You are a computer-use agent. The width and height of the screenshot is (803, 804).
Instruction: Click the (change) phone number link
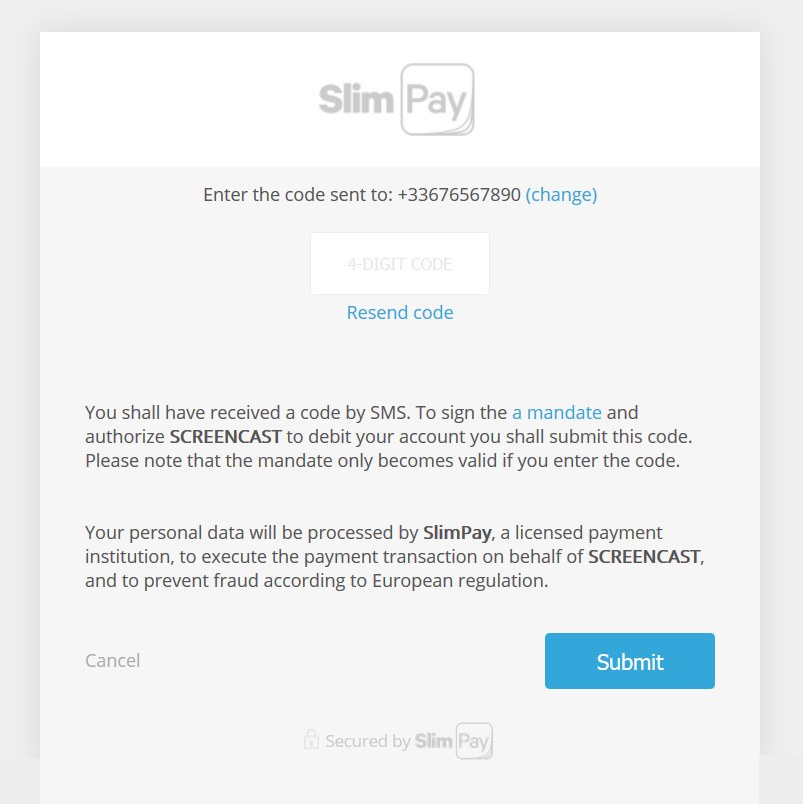[x=561, y=194]
